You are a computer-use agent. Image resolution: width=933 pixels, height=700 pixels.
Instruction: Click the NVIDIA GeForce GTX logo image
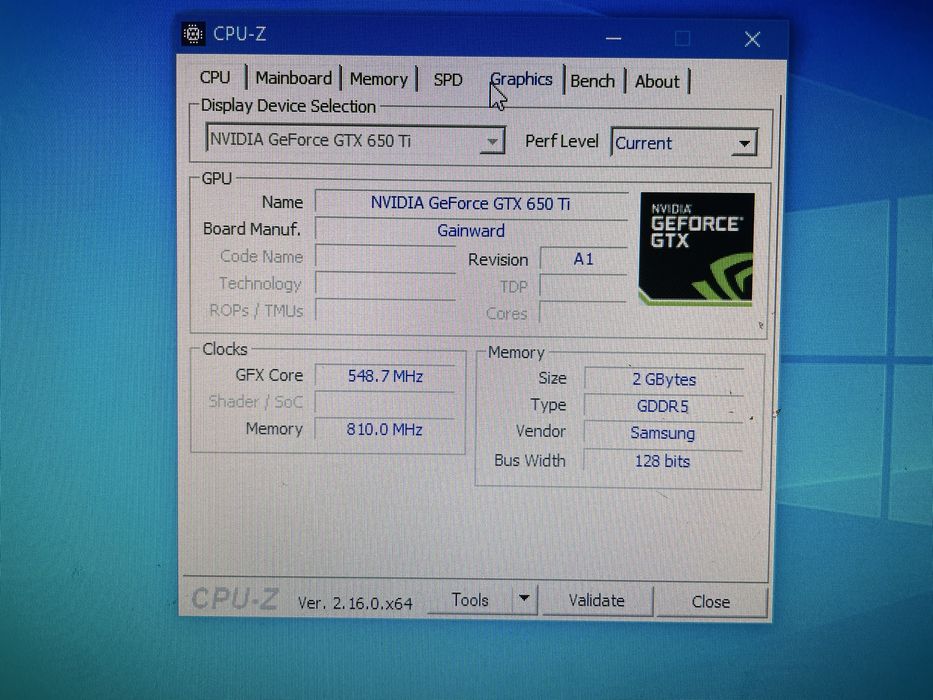696,249
